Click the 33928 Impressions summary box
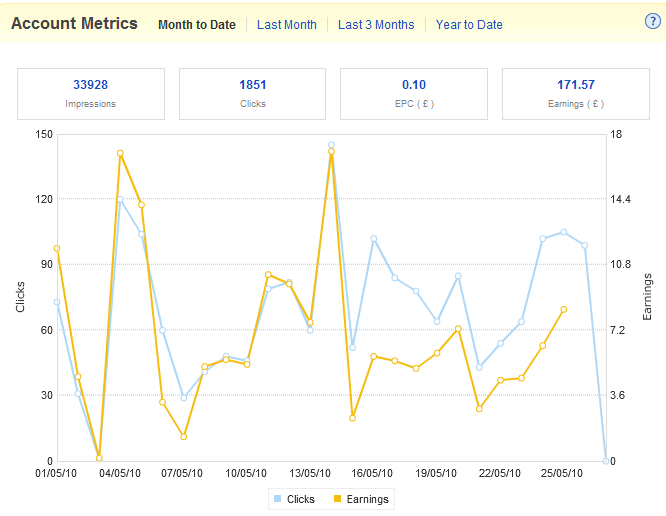The height and width of the screenshot is (516, 666). pos(91,93)
